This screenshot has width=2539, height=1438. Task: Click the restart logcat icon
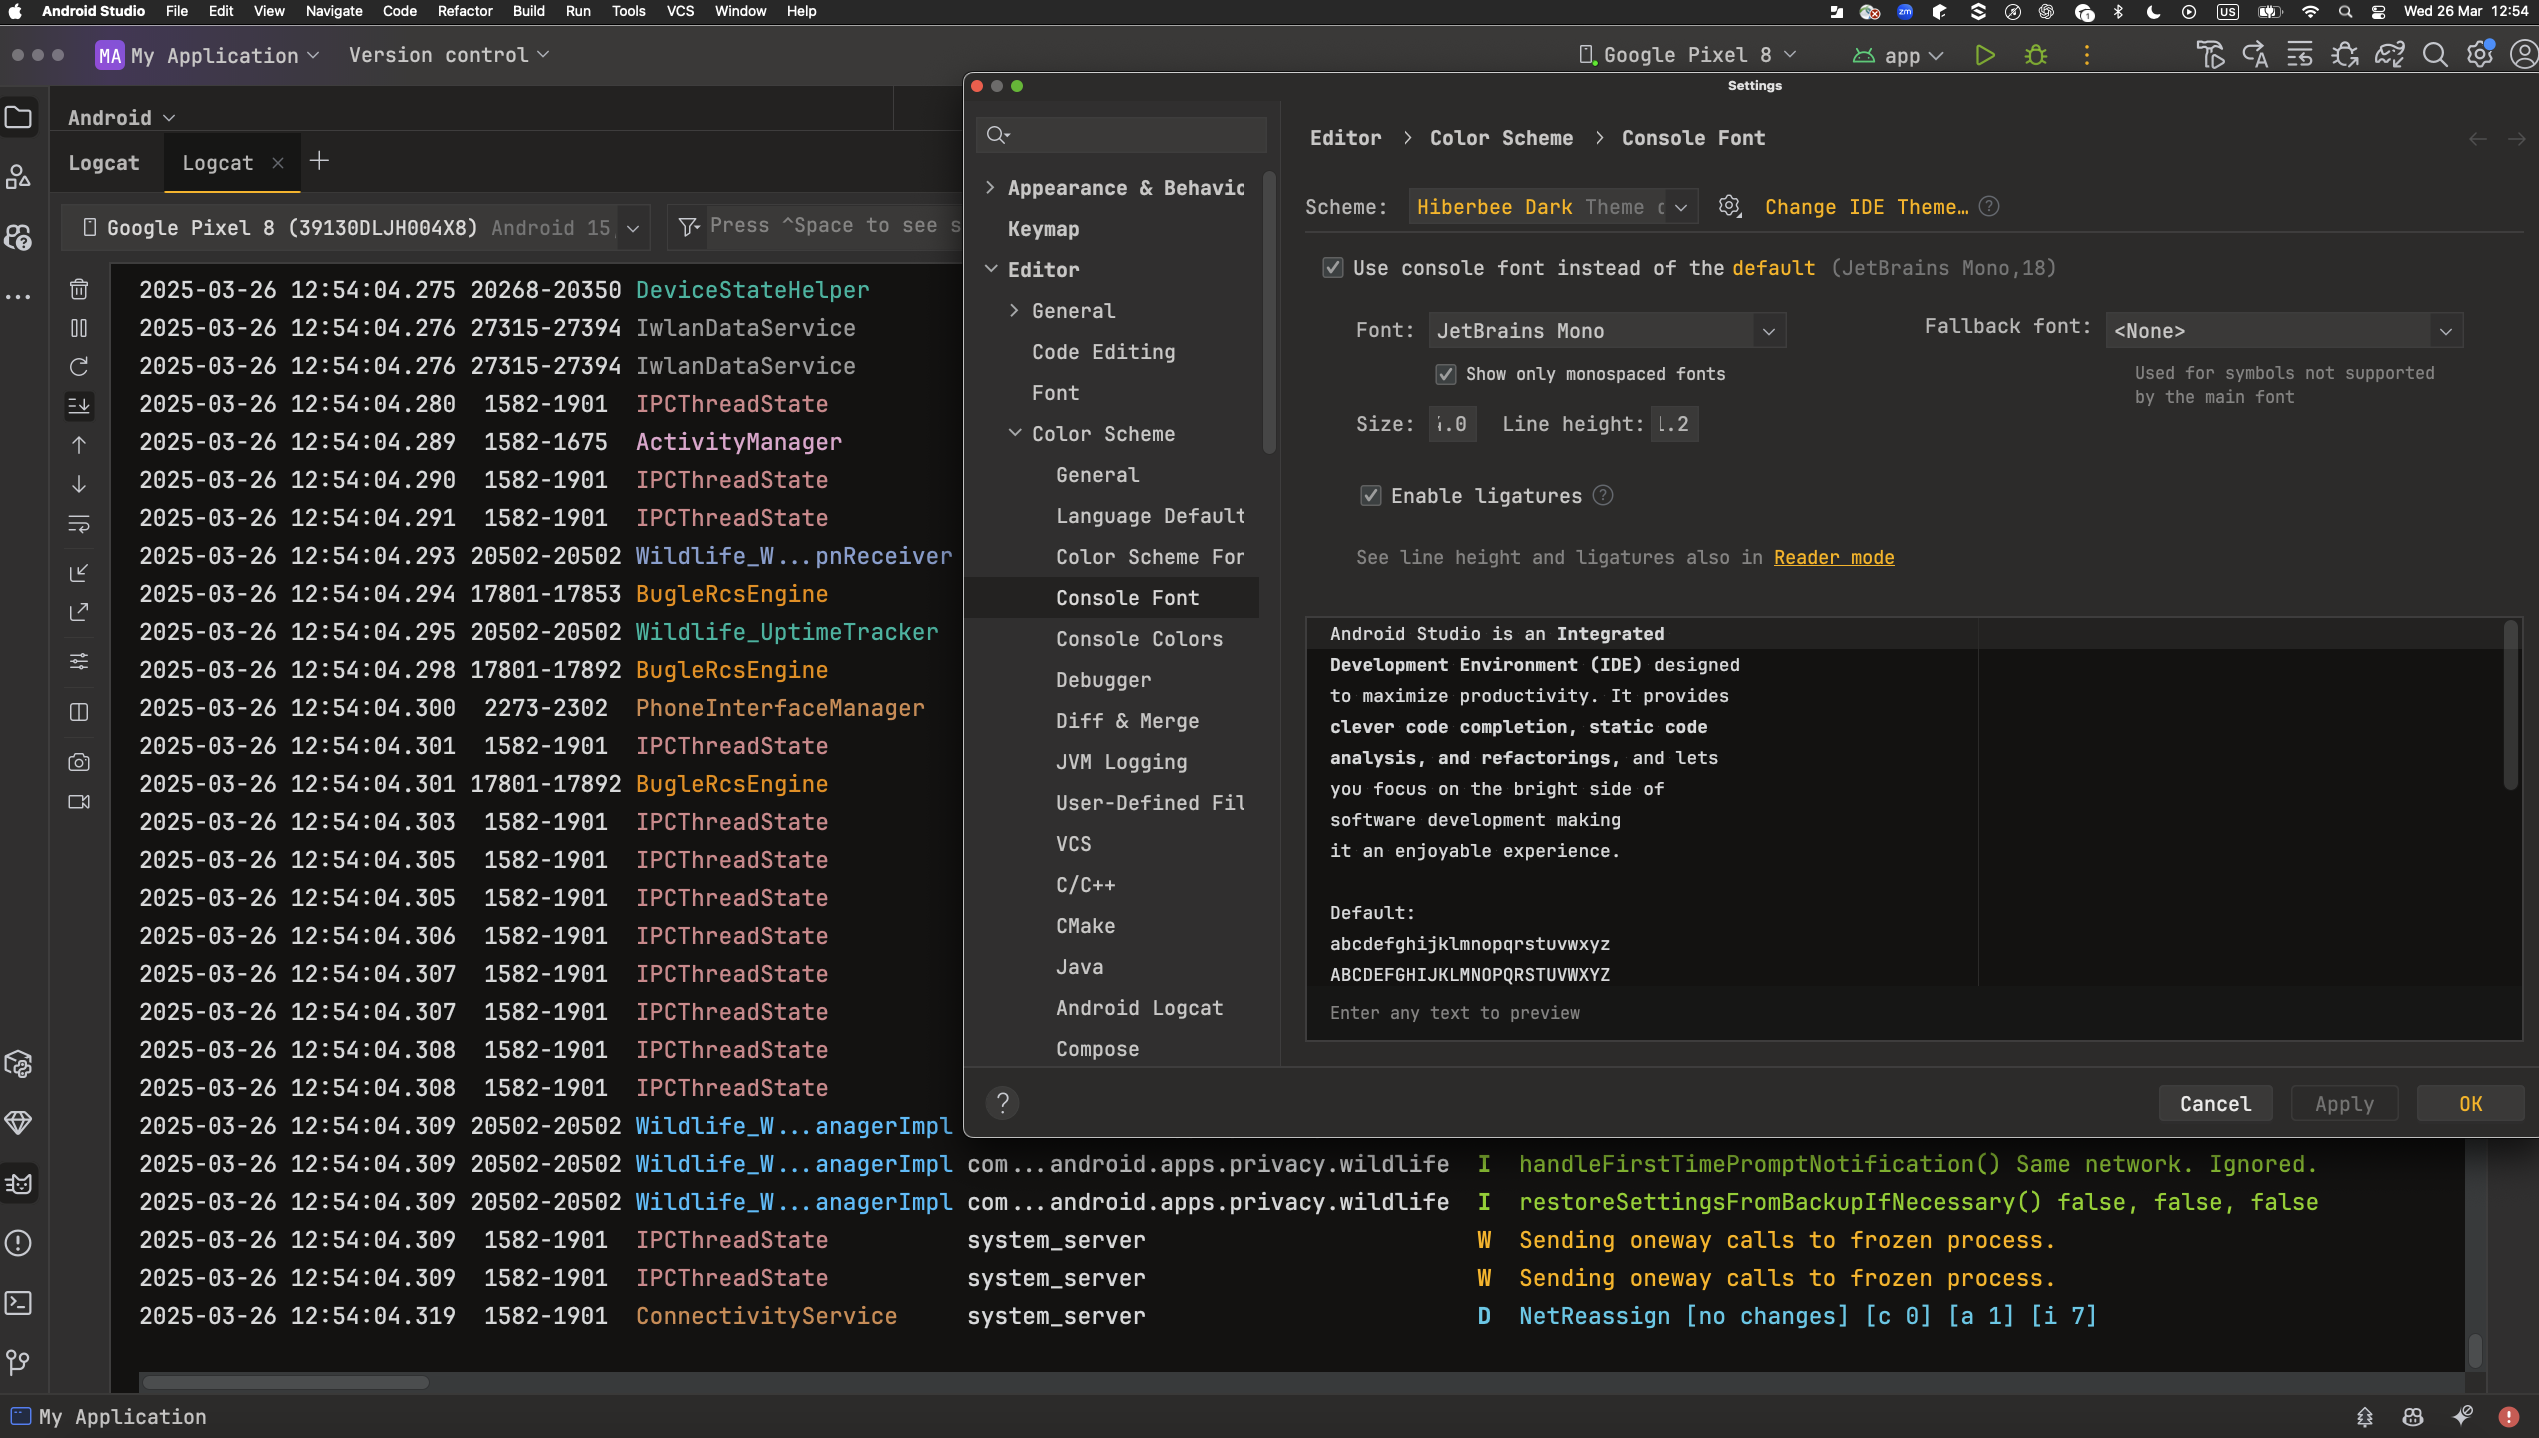(x=79, y=367)
